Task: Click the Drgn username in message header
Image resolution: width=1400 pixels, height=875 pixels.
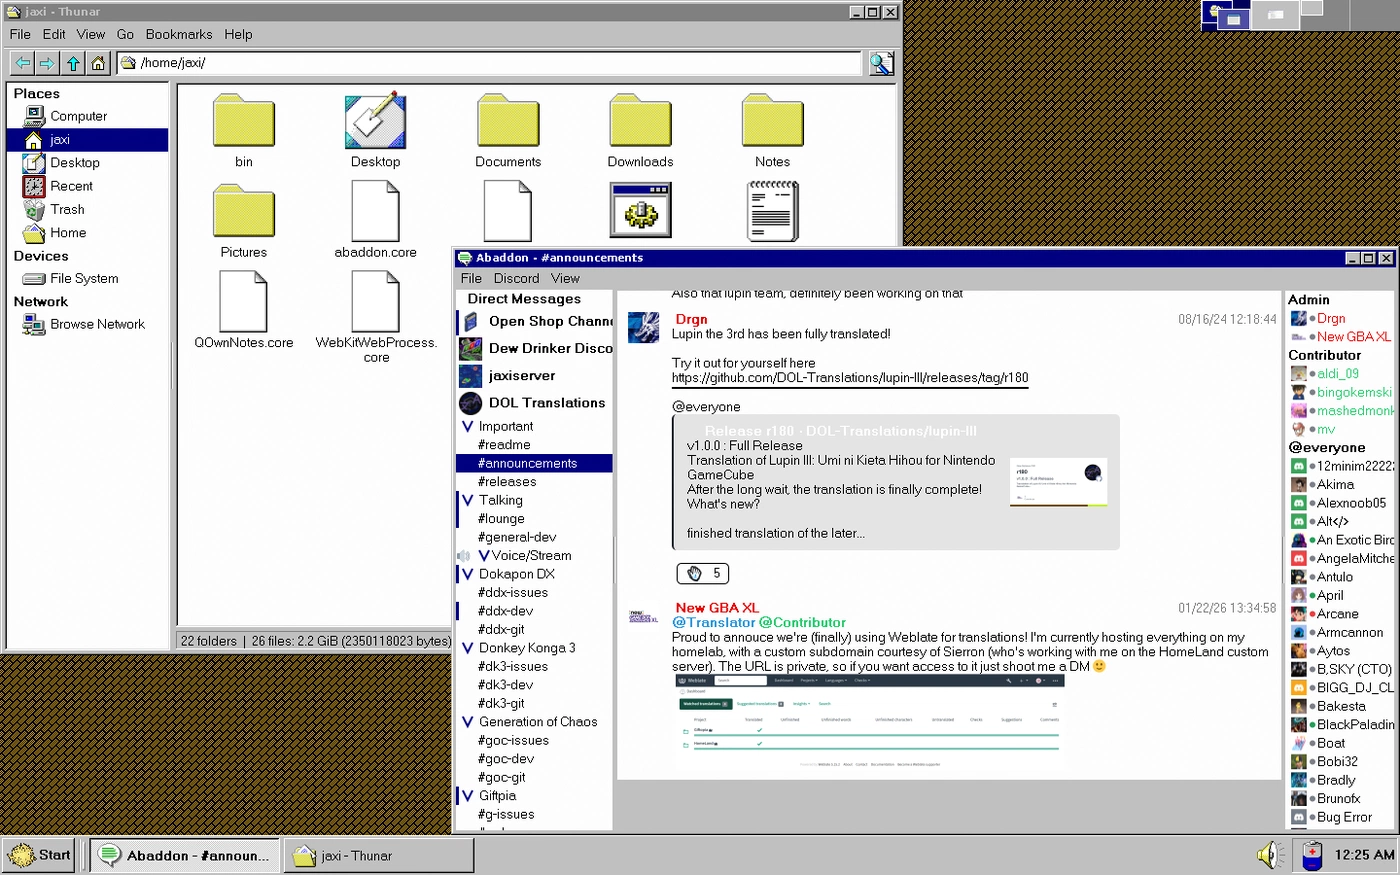Action: coord(691,319)
